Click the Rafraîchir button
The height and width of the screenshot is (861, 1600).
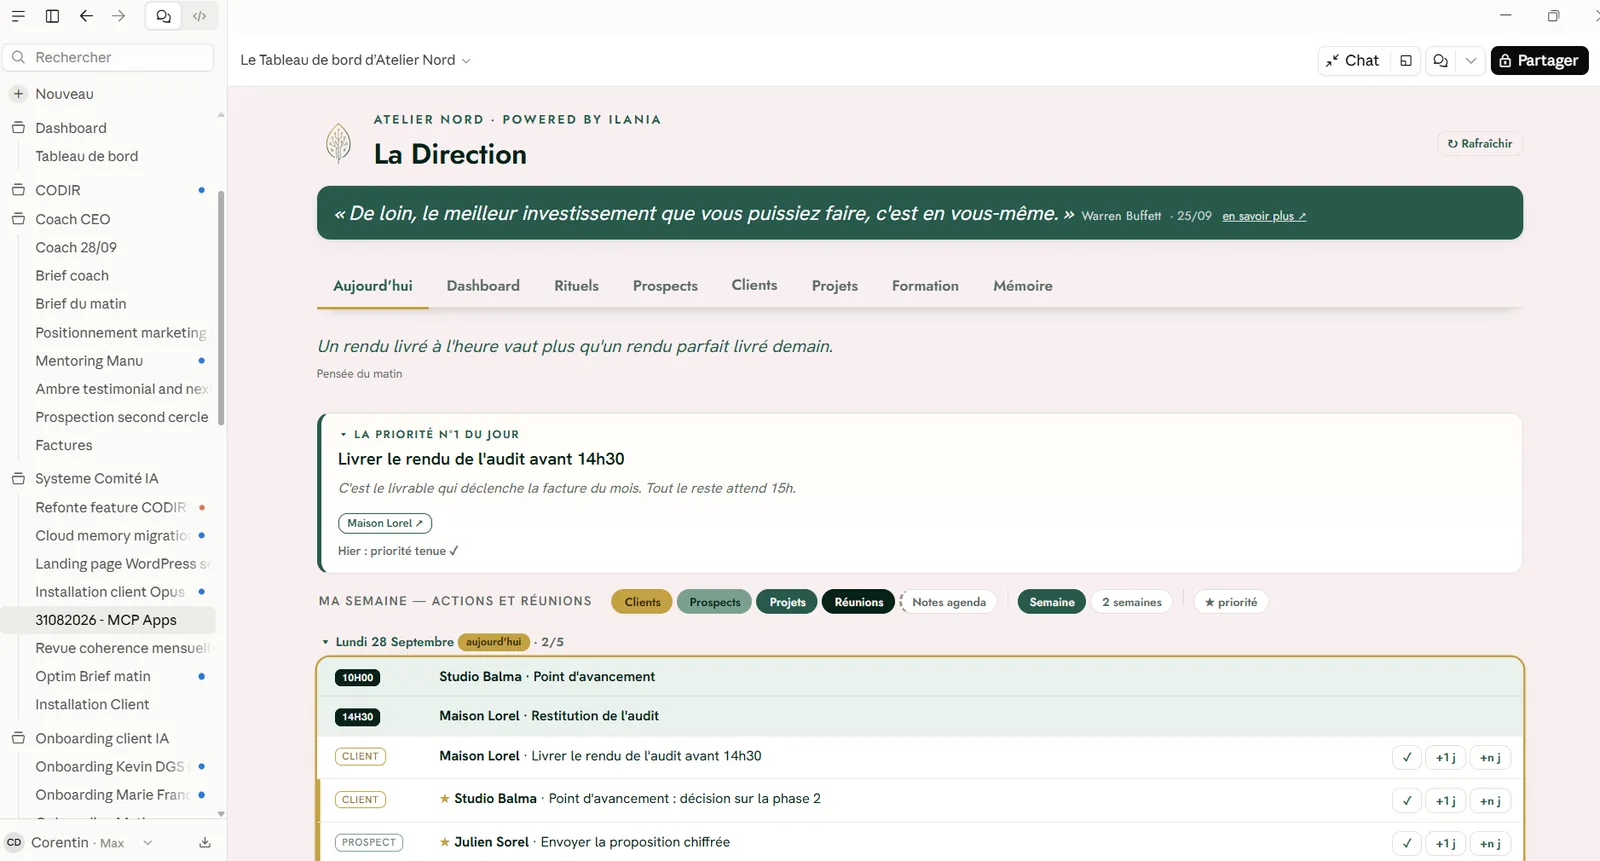click(1480, 144)
